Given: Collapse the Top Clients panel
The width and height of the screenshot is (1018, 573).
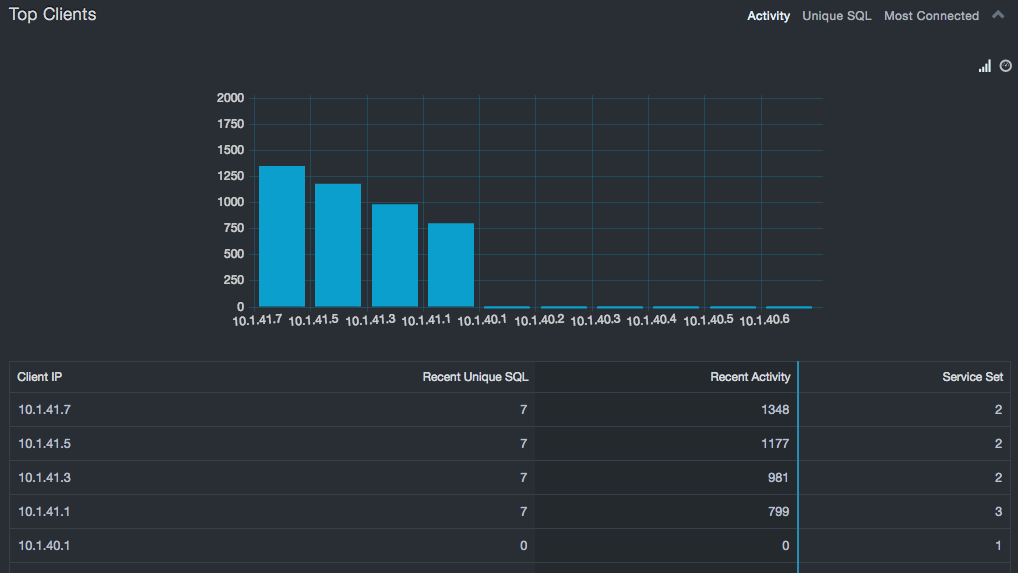Looking at the screenshot, I should pyautogui.click(x=998, y=15).
